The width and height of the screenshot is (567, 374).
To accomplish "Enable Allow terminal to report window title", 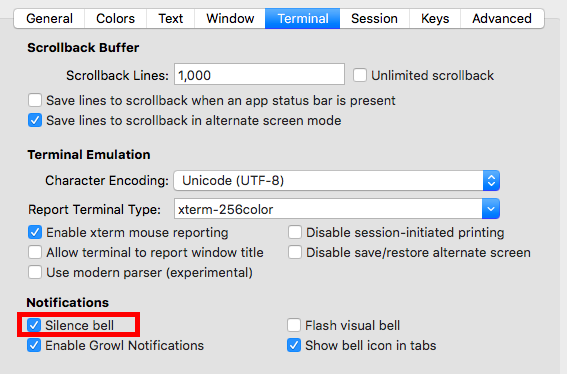I will click(35, 252).
